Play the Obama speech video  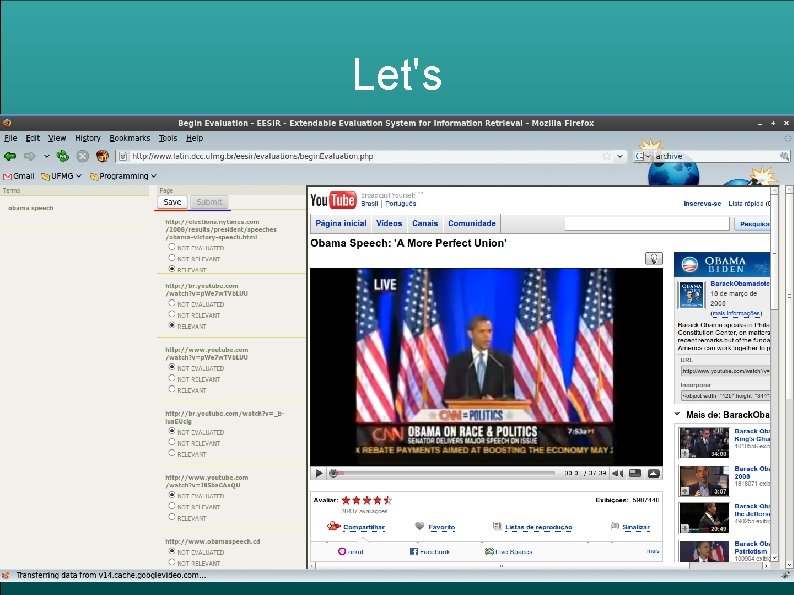tap(319, 473)
